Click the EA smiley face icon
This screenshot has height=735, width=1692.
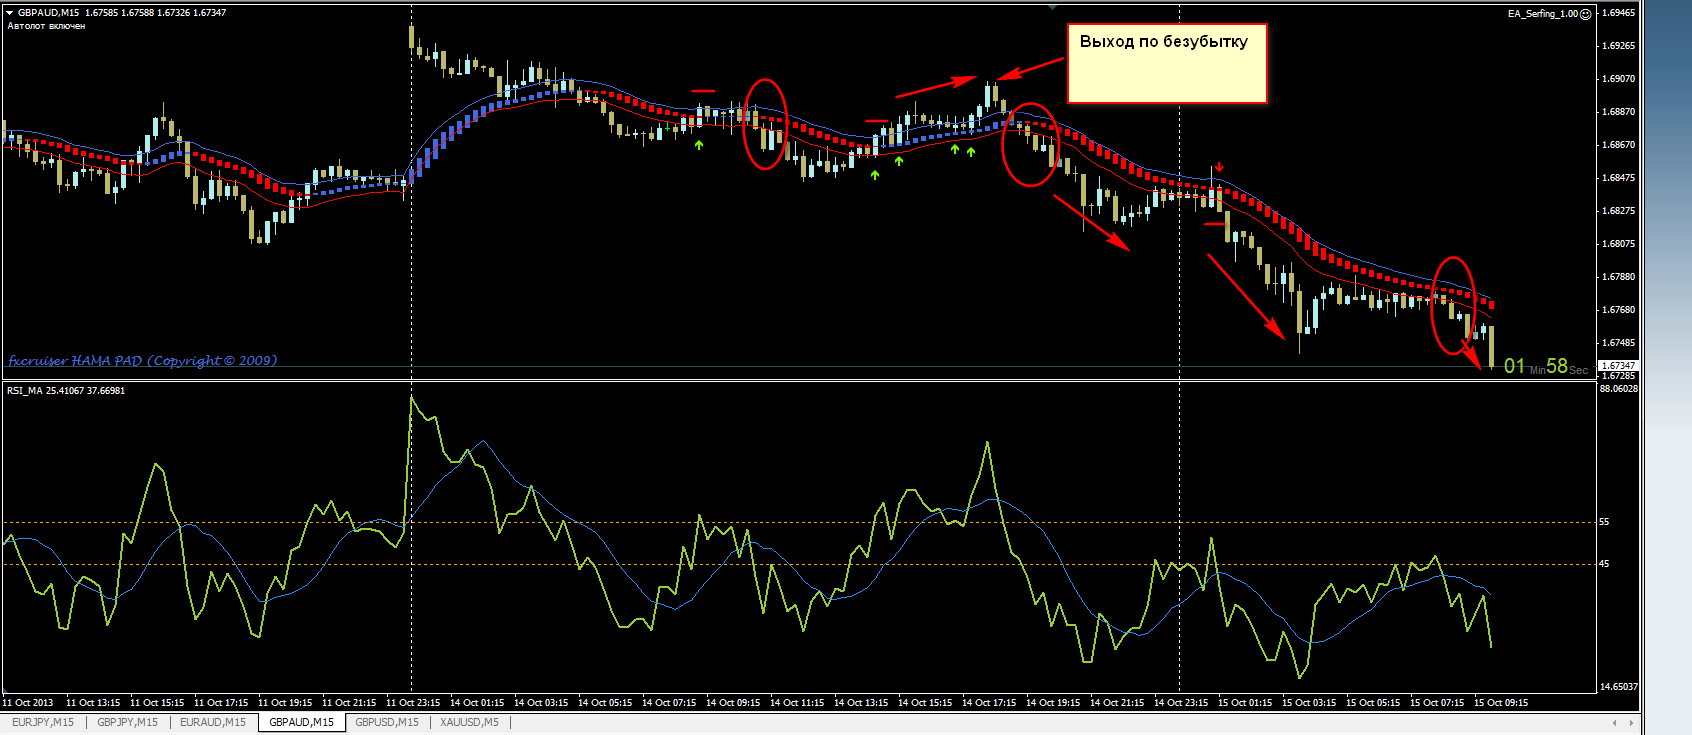click(x=1585, y=14)
